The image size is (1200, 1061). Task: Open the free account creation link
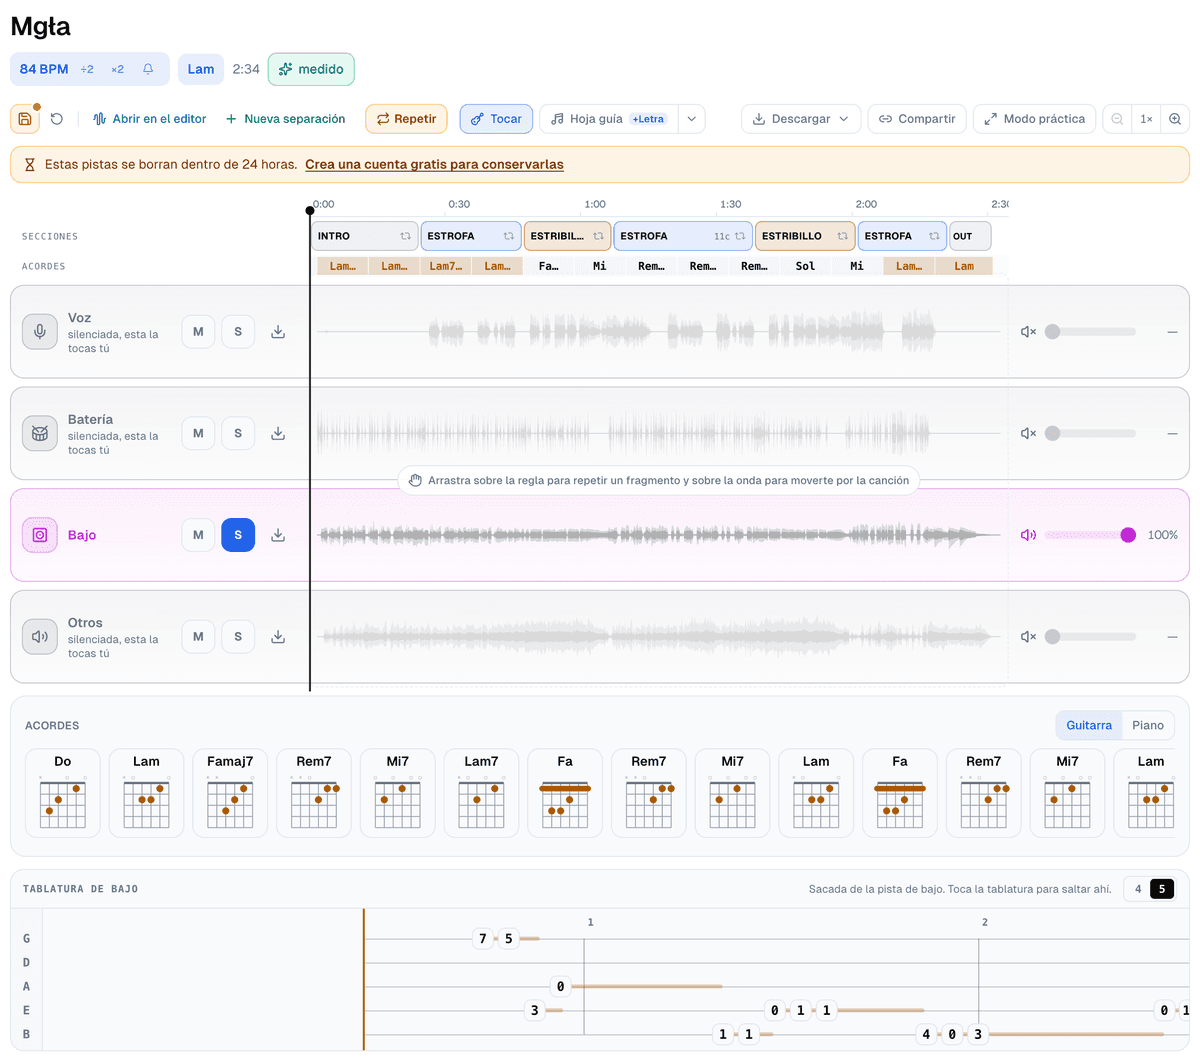pos(434,165)
